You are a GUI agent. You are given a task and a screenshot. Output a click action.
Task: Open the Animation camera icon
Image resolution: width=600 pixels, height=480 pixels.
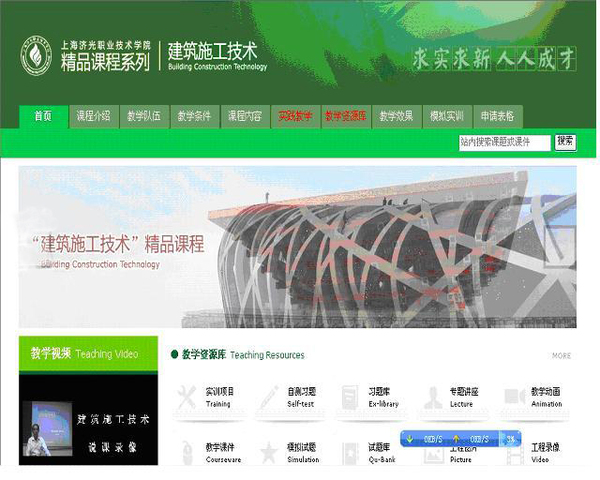tap(514, 397)
